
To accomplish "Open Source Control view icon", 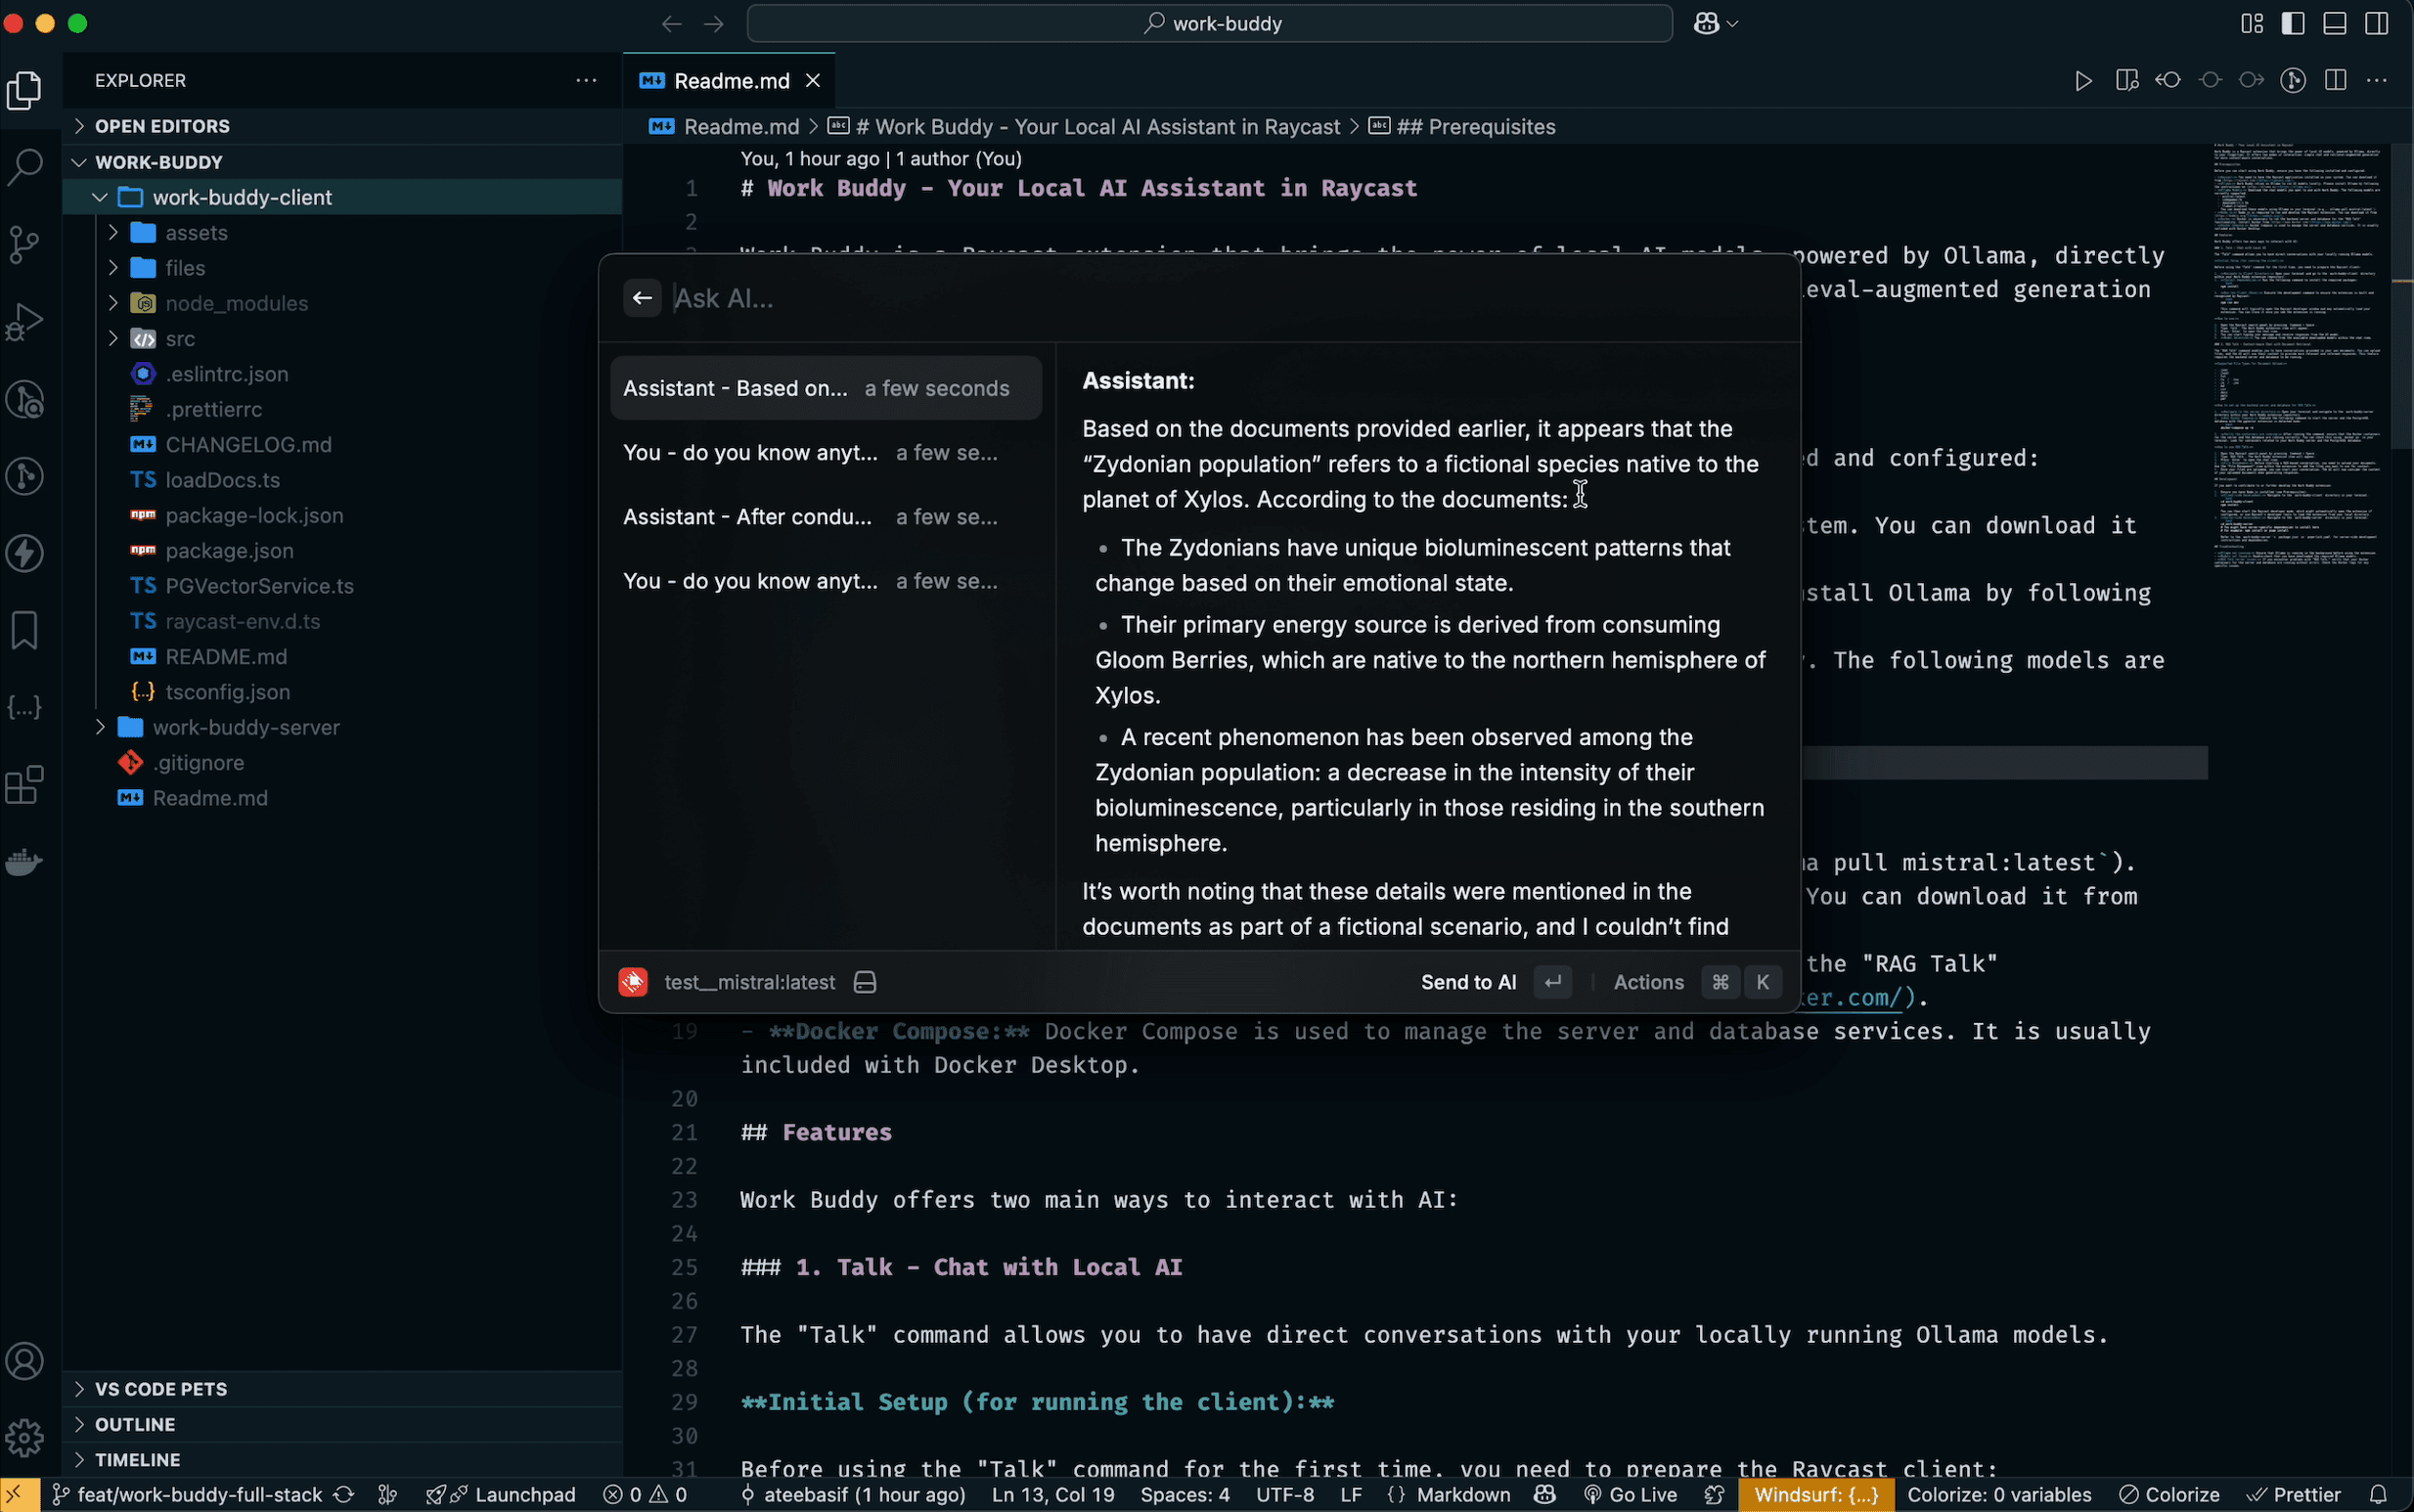I will point(25,244).
